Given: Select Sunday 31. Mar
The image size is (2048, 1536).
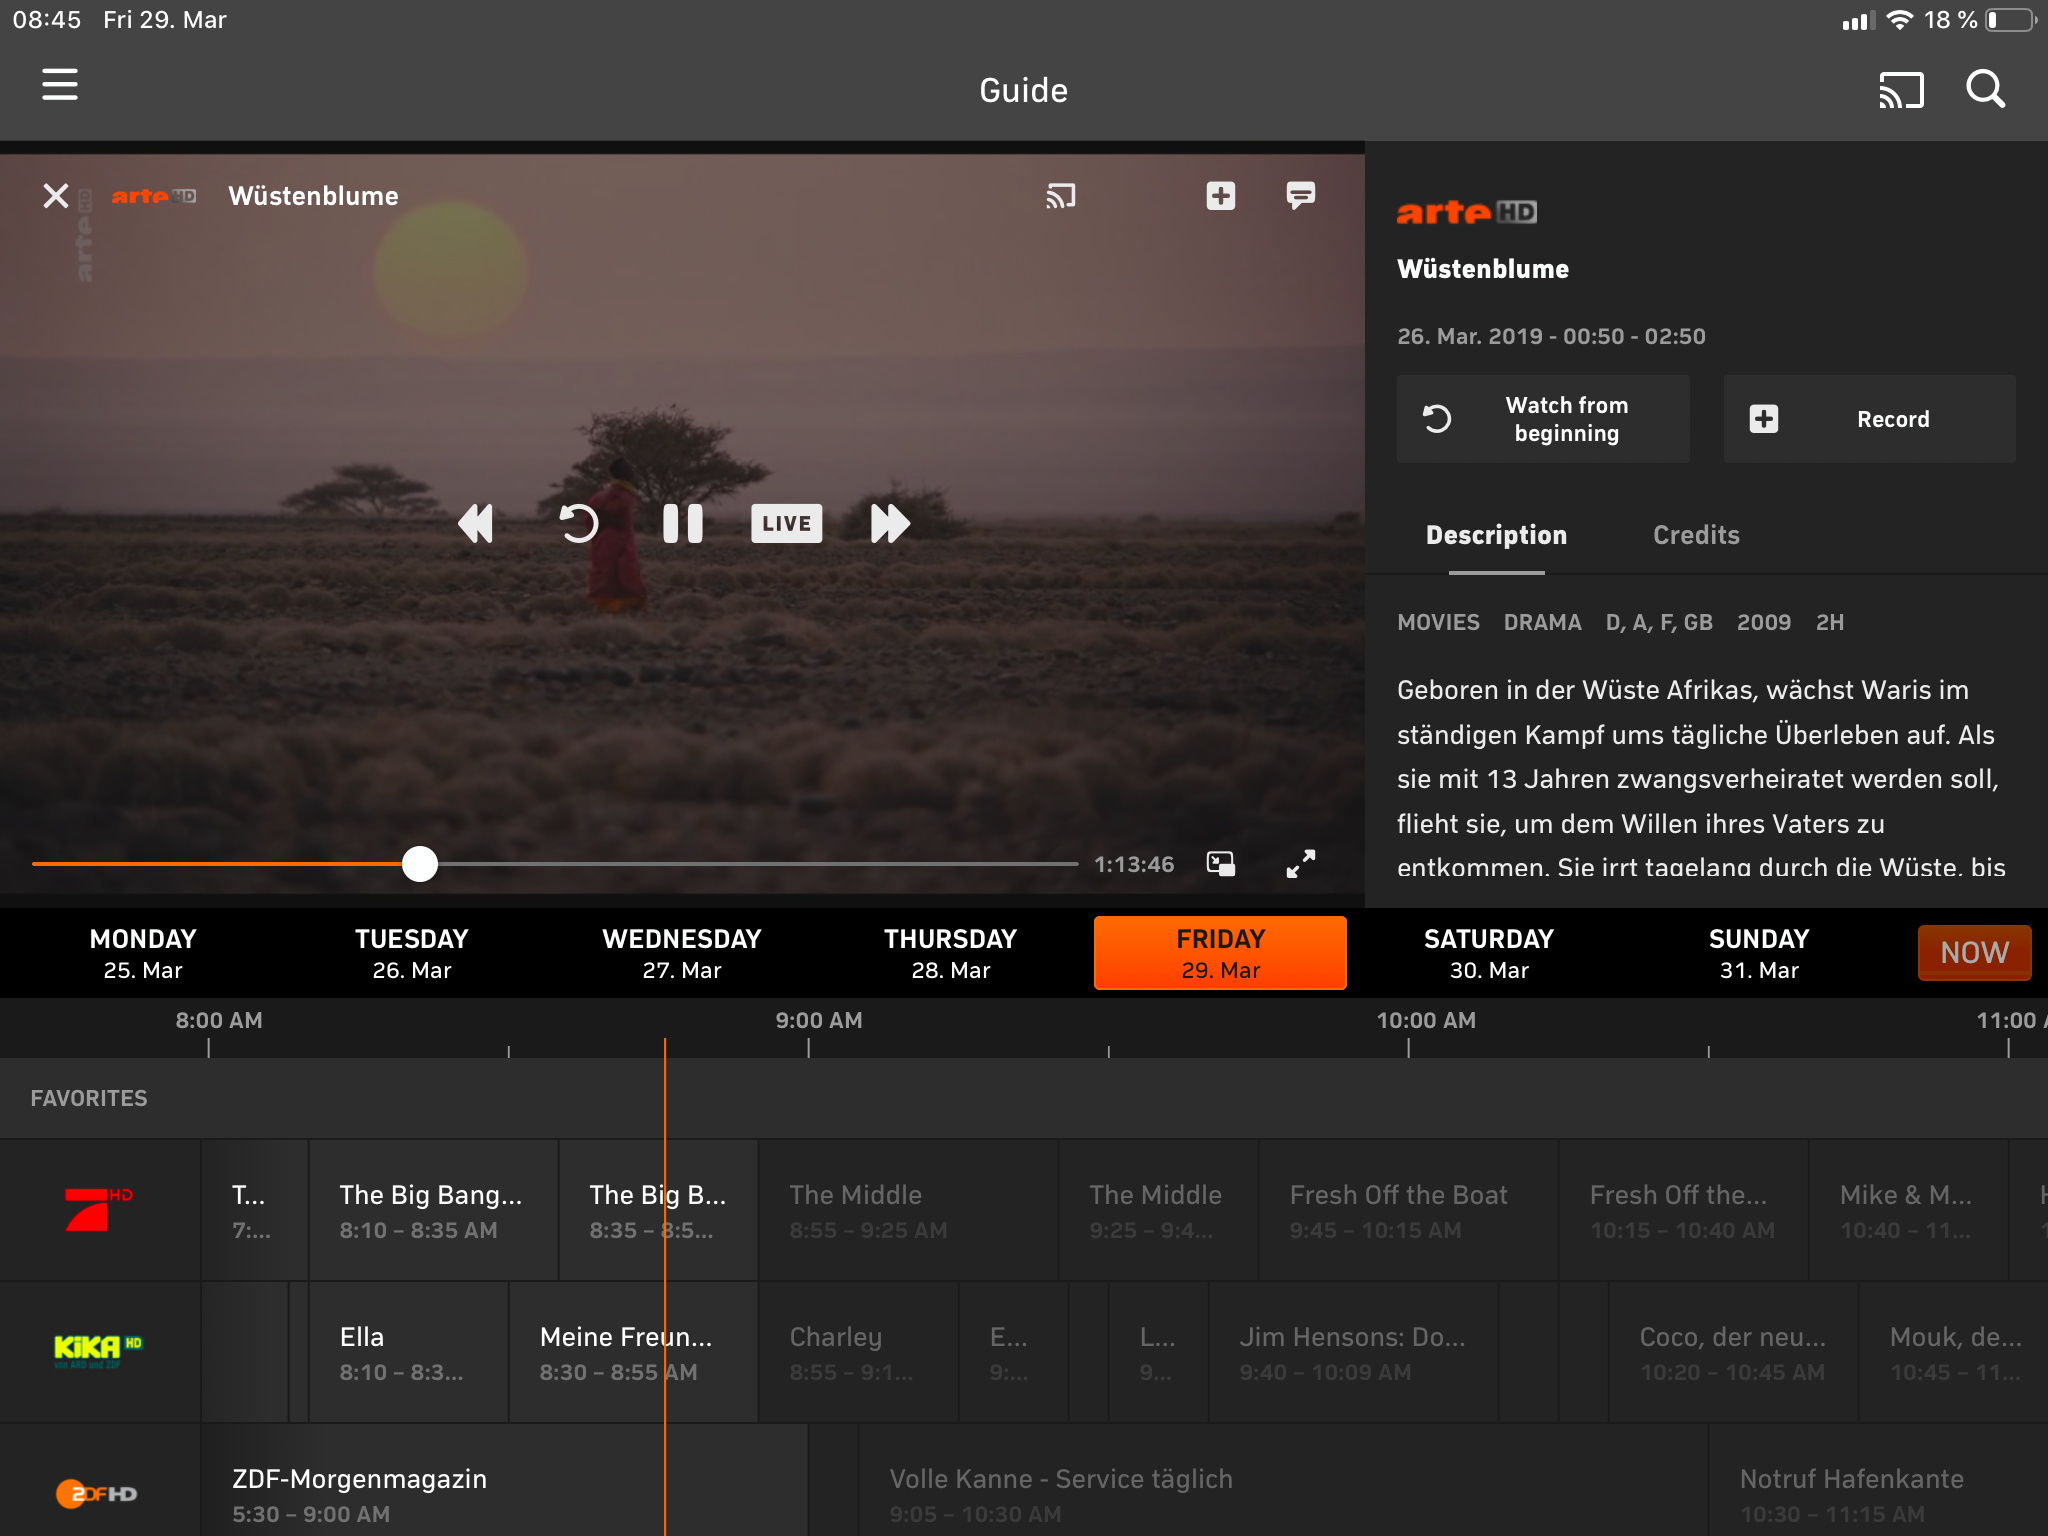Looking at the screenshot, I should tap(1759, 953).
